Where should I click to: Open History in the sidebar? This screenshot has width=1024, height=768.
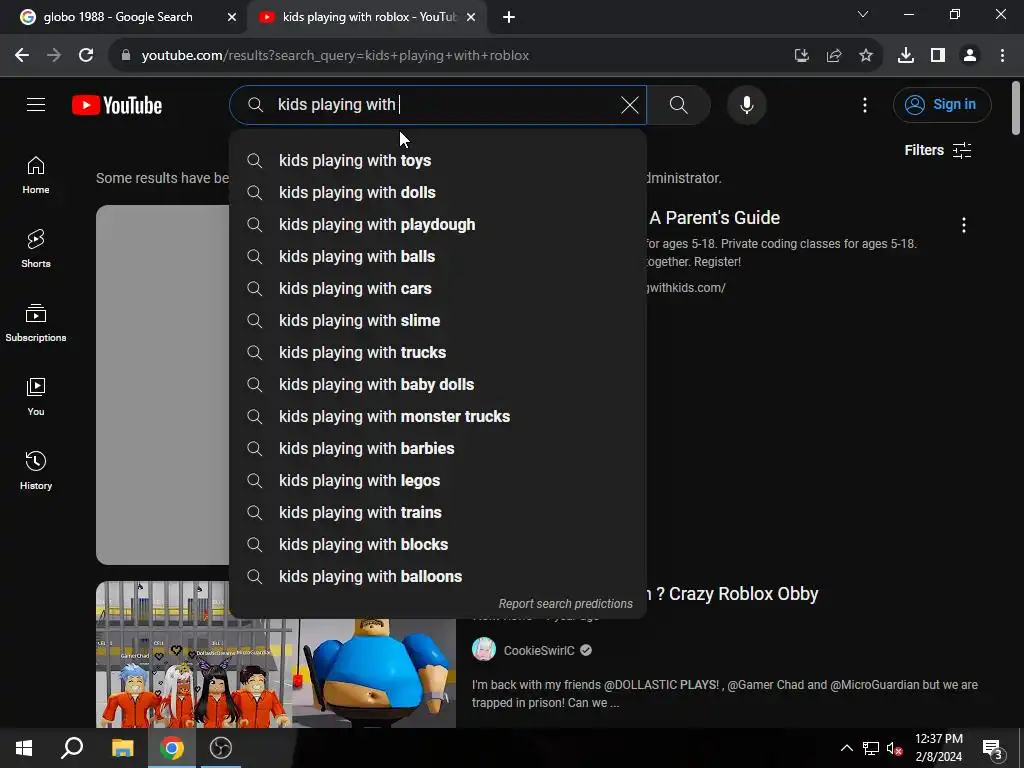[36, 470]
